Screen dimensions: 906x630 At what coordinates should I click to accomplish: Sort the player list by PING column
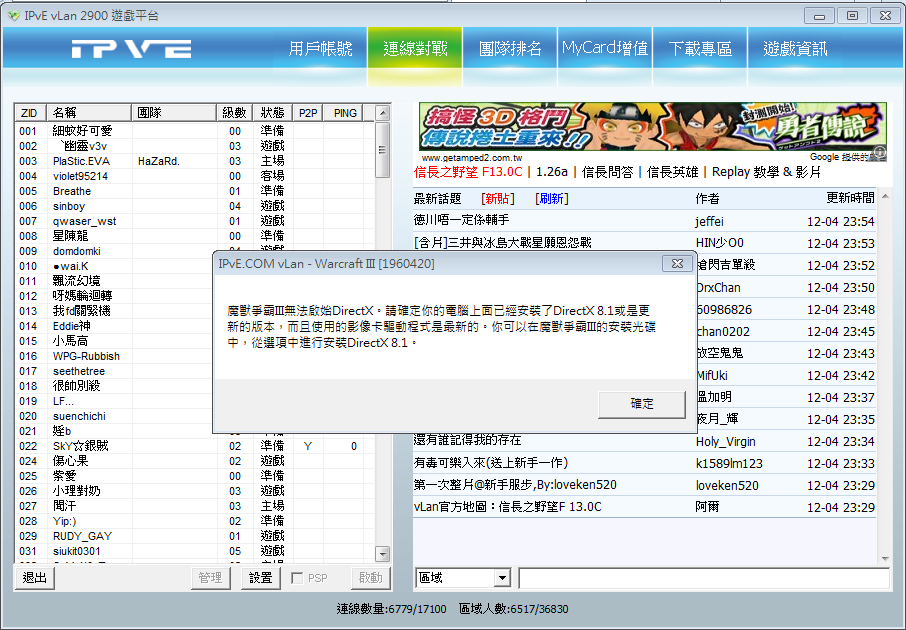coord(345,113)
